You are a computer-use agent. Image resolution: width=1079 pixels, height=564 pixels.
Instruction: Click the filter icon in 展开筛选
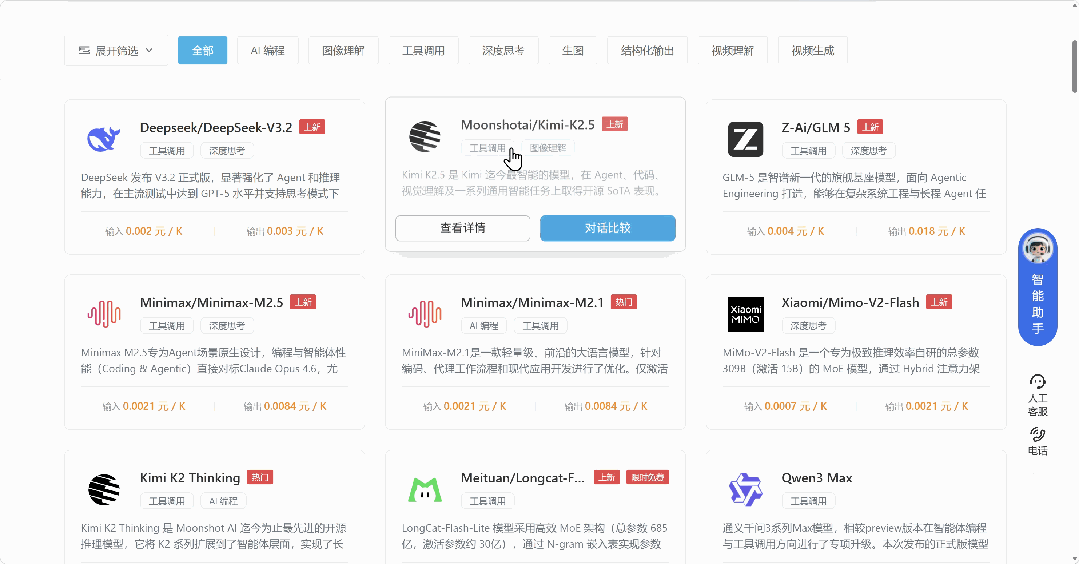click(x=84, y=50)
